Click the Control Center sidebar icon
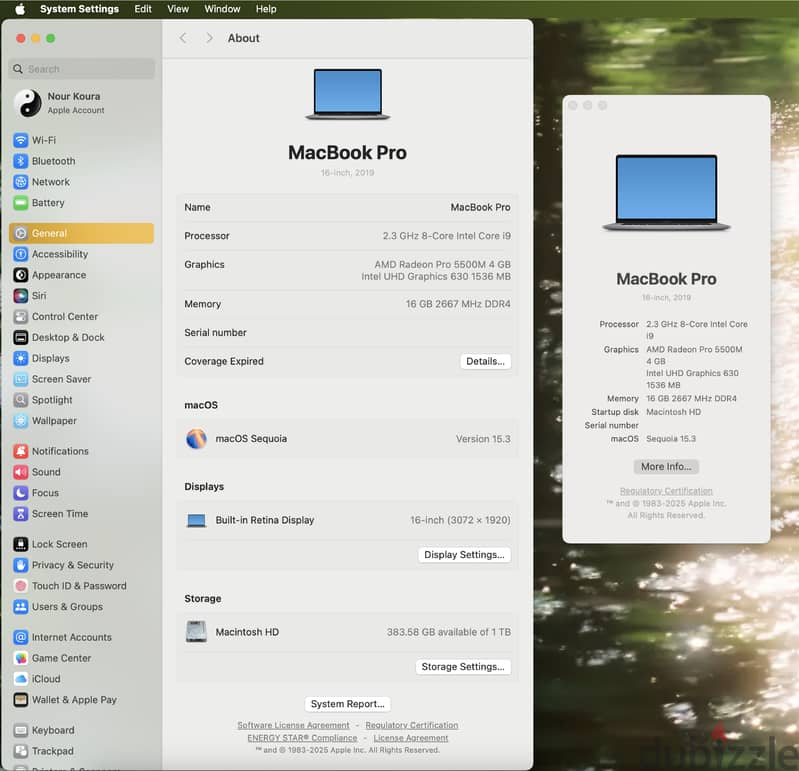Screen dimensions: 799x771 click(20, 317)
